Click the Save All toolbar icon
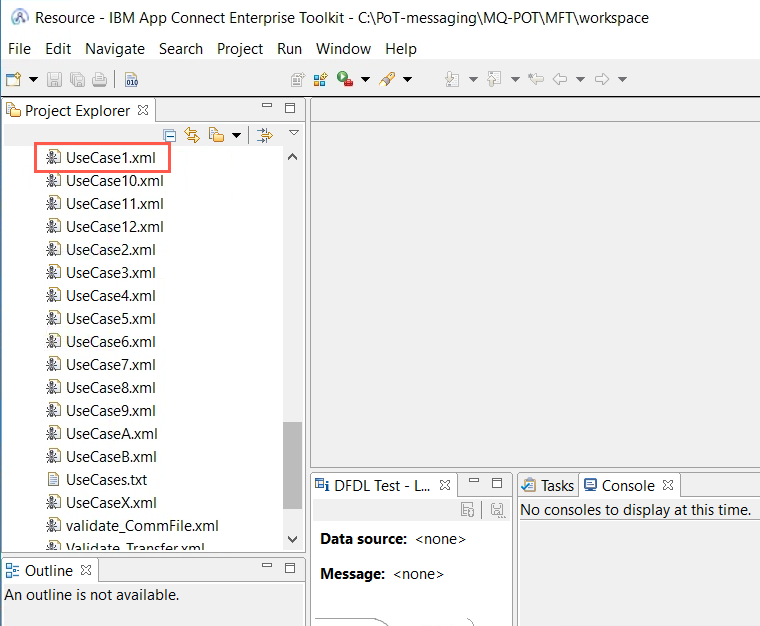 coord(77,79)
